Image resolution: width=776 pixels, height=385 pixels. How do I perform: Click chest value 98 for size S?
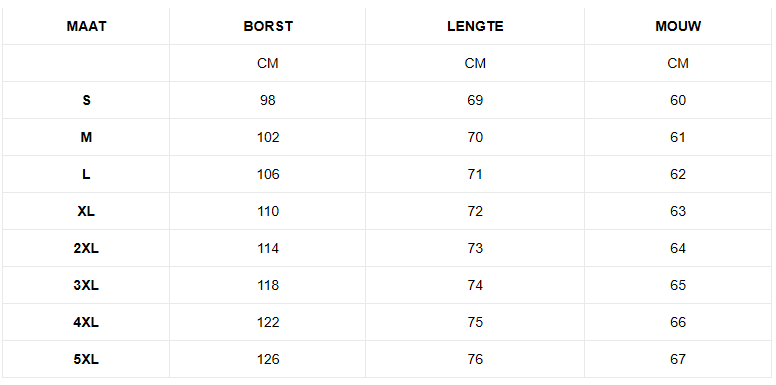(268, 100)
